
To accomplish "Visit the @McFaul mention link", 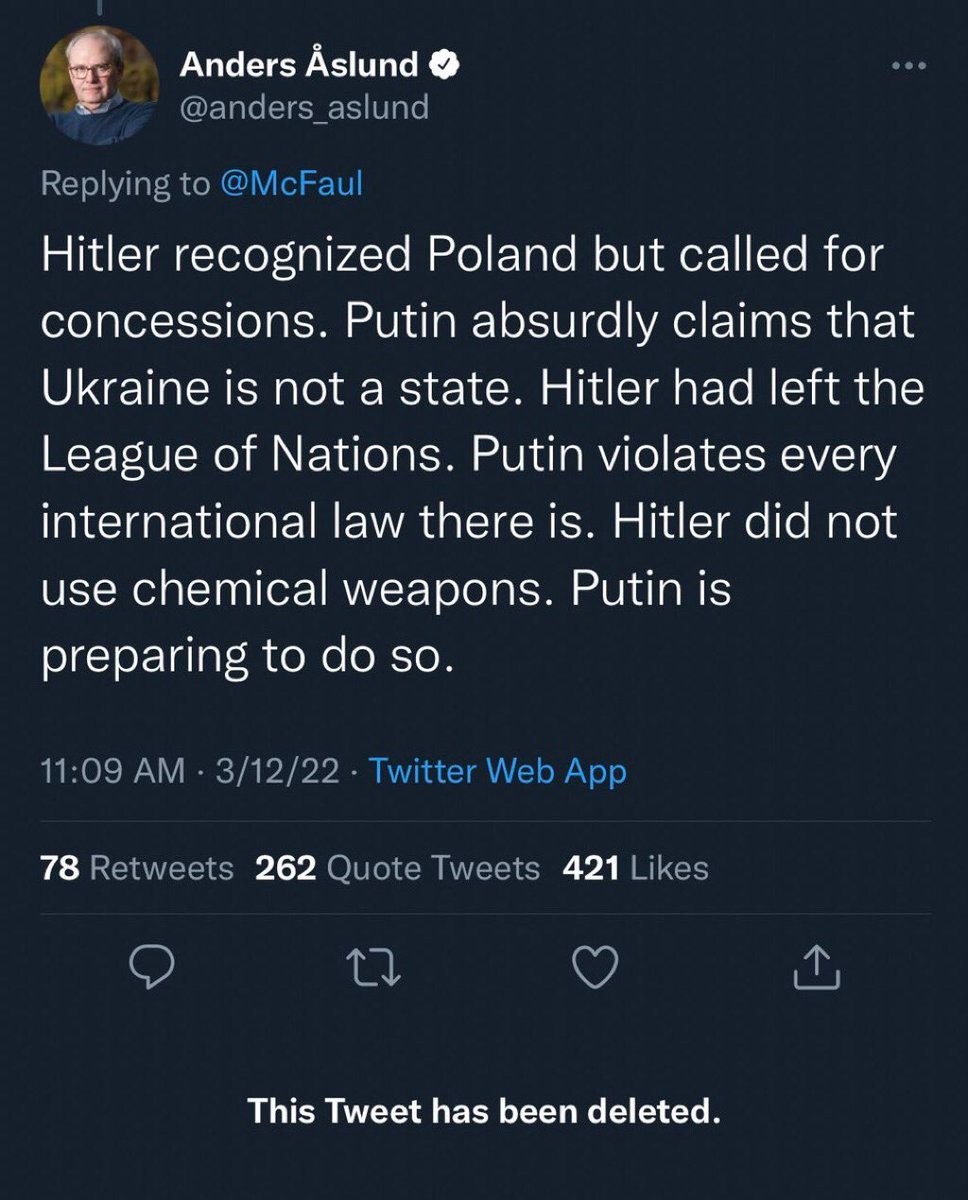I will 289,184.
